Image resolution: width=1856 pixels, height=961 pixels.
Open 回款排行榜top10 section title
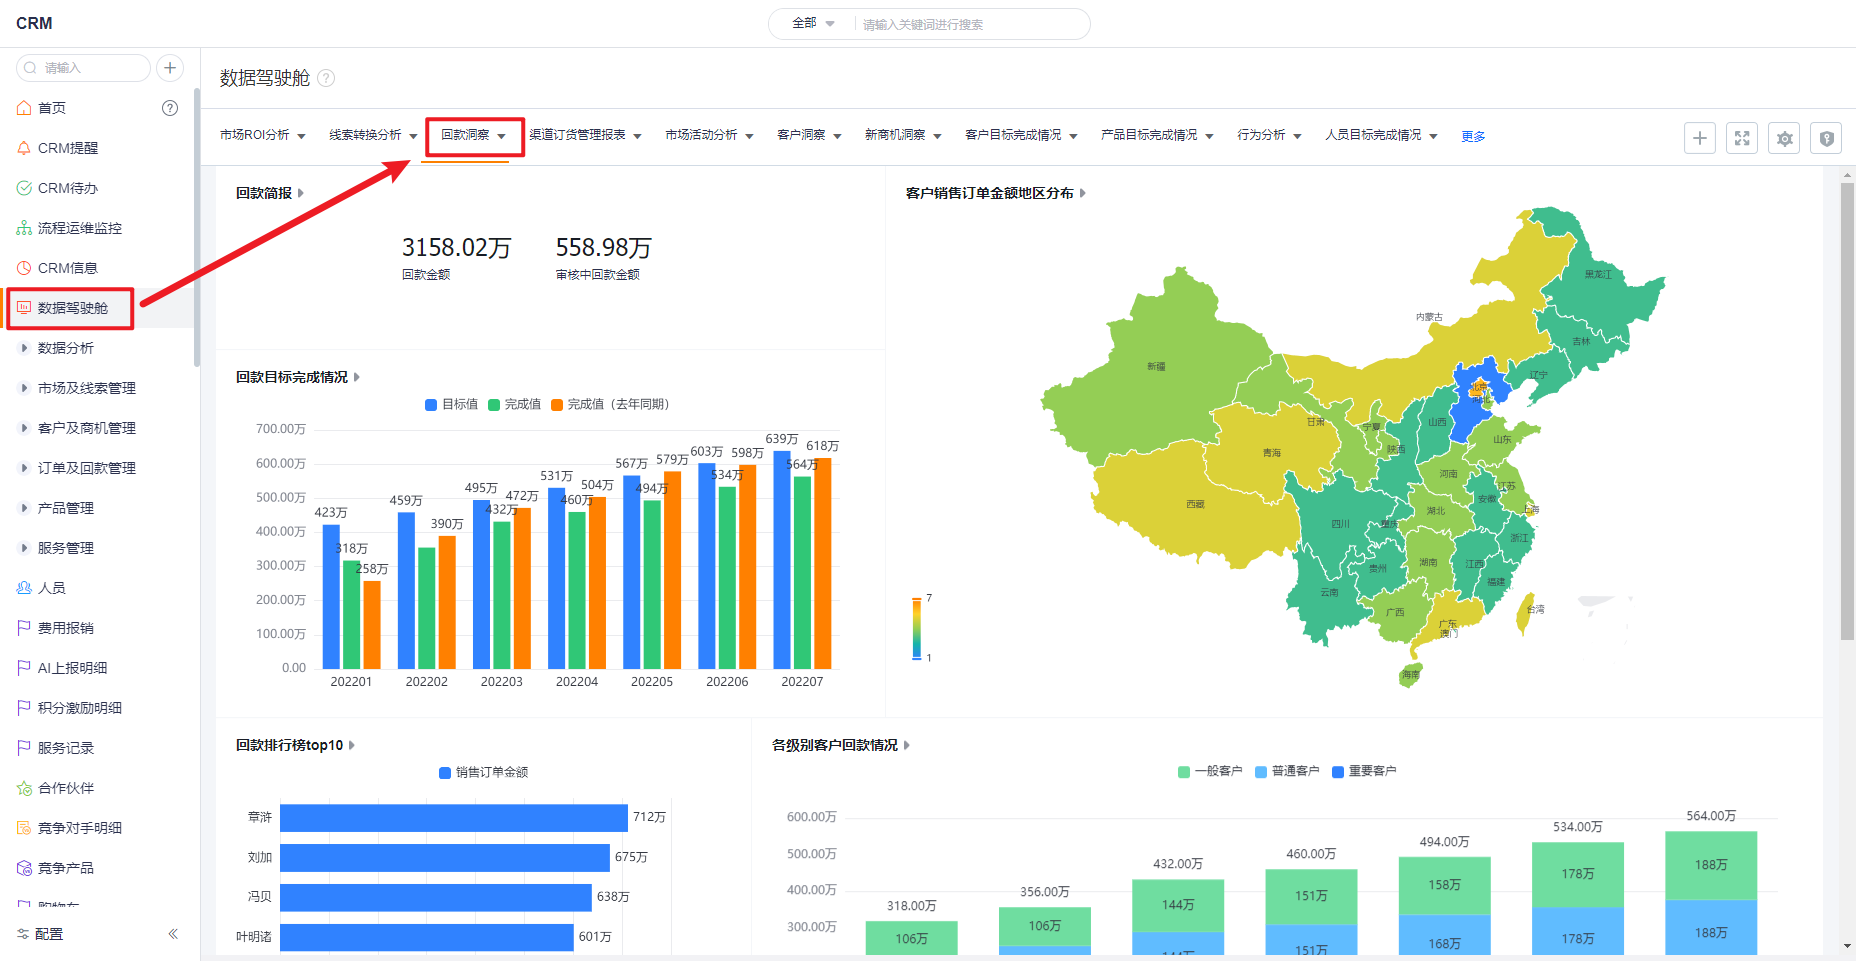click(290, 745)
